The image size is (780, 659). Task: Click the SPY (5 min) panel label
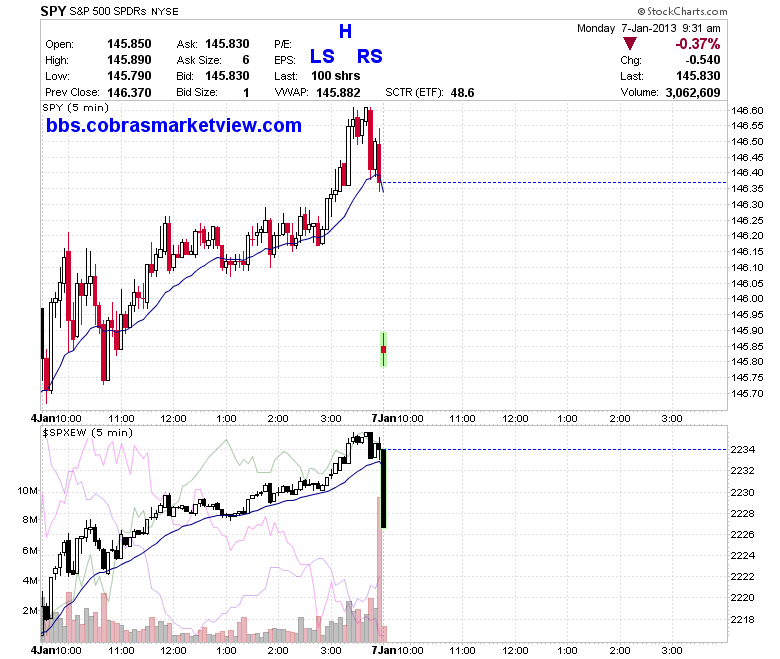pyautogui.click(x=76, y=107)
